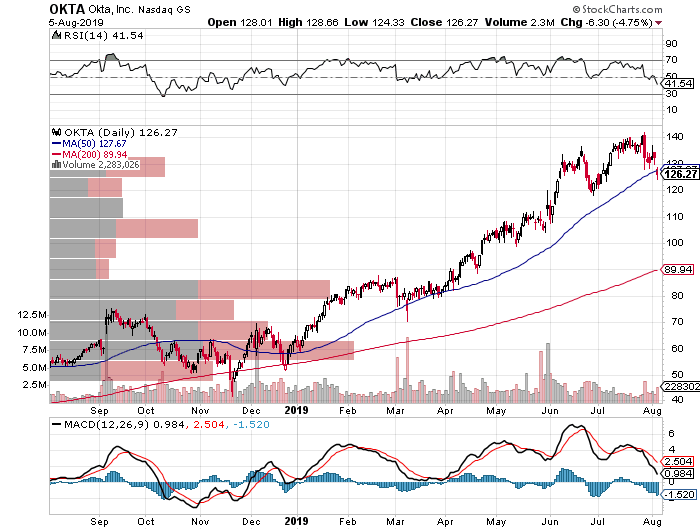The height and width of the screenshot is (530, 700).
Task: Click the red down arrow next to Chg
Action: coord(658,23)
